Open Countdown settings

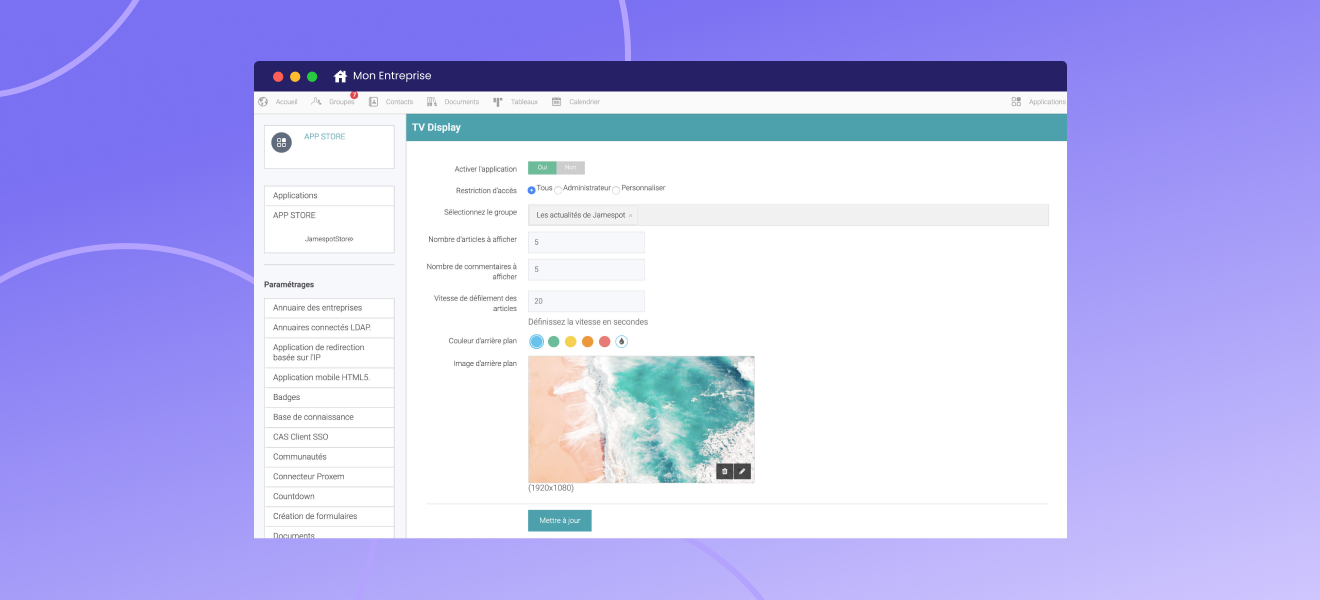pyautogui.click(x=329, y=497)
